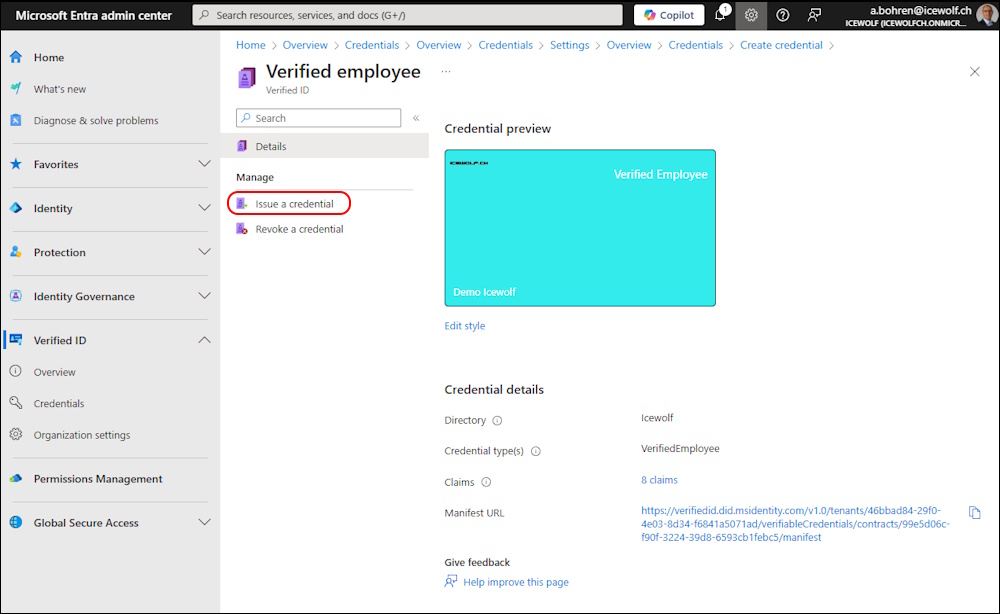Open the ellipsis more options menu
Viewport: 1000px width, 614px height.
(x=446, y=71)
